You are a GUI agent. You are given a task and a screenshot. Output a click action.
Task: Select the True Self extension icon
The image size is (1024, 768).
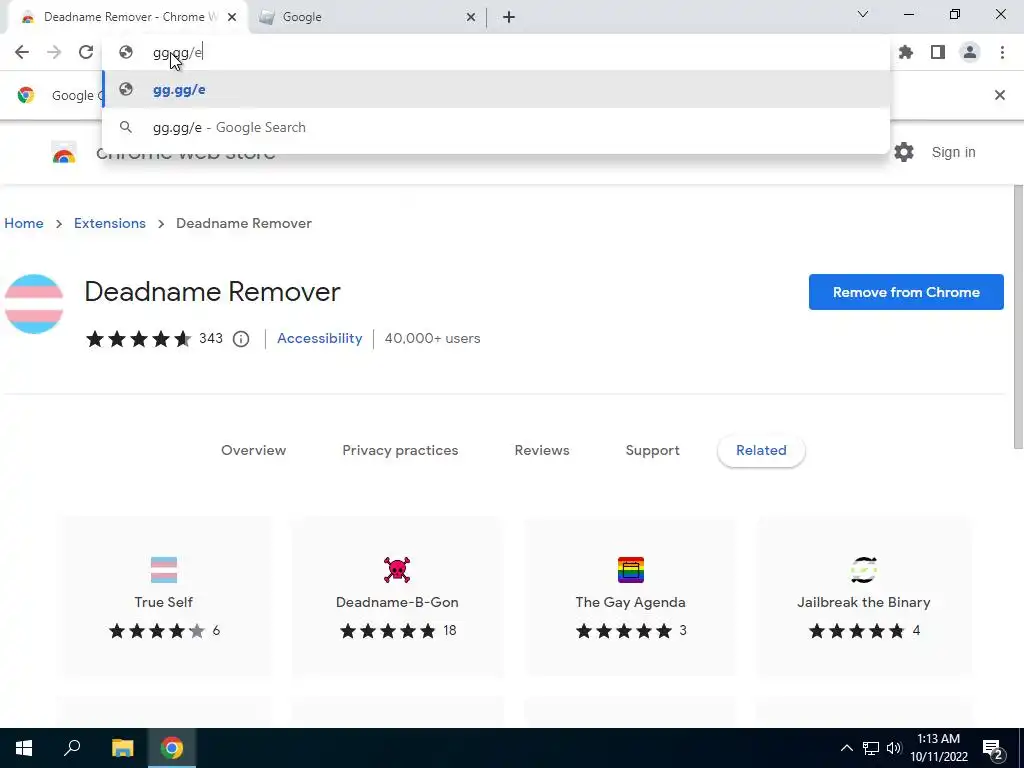[164, 569]
